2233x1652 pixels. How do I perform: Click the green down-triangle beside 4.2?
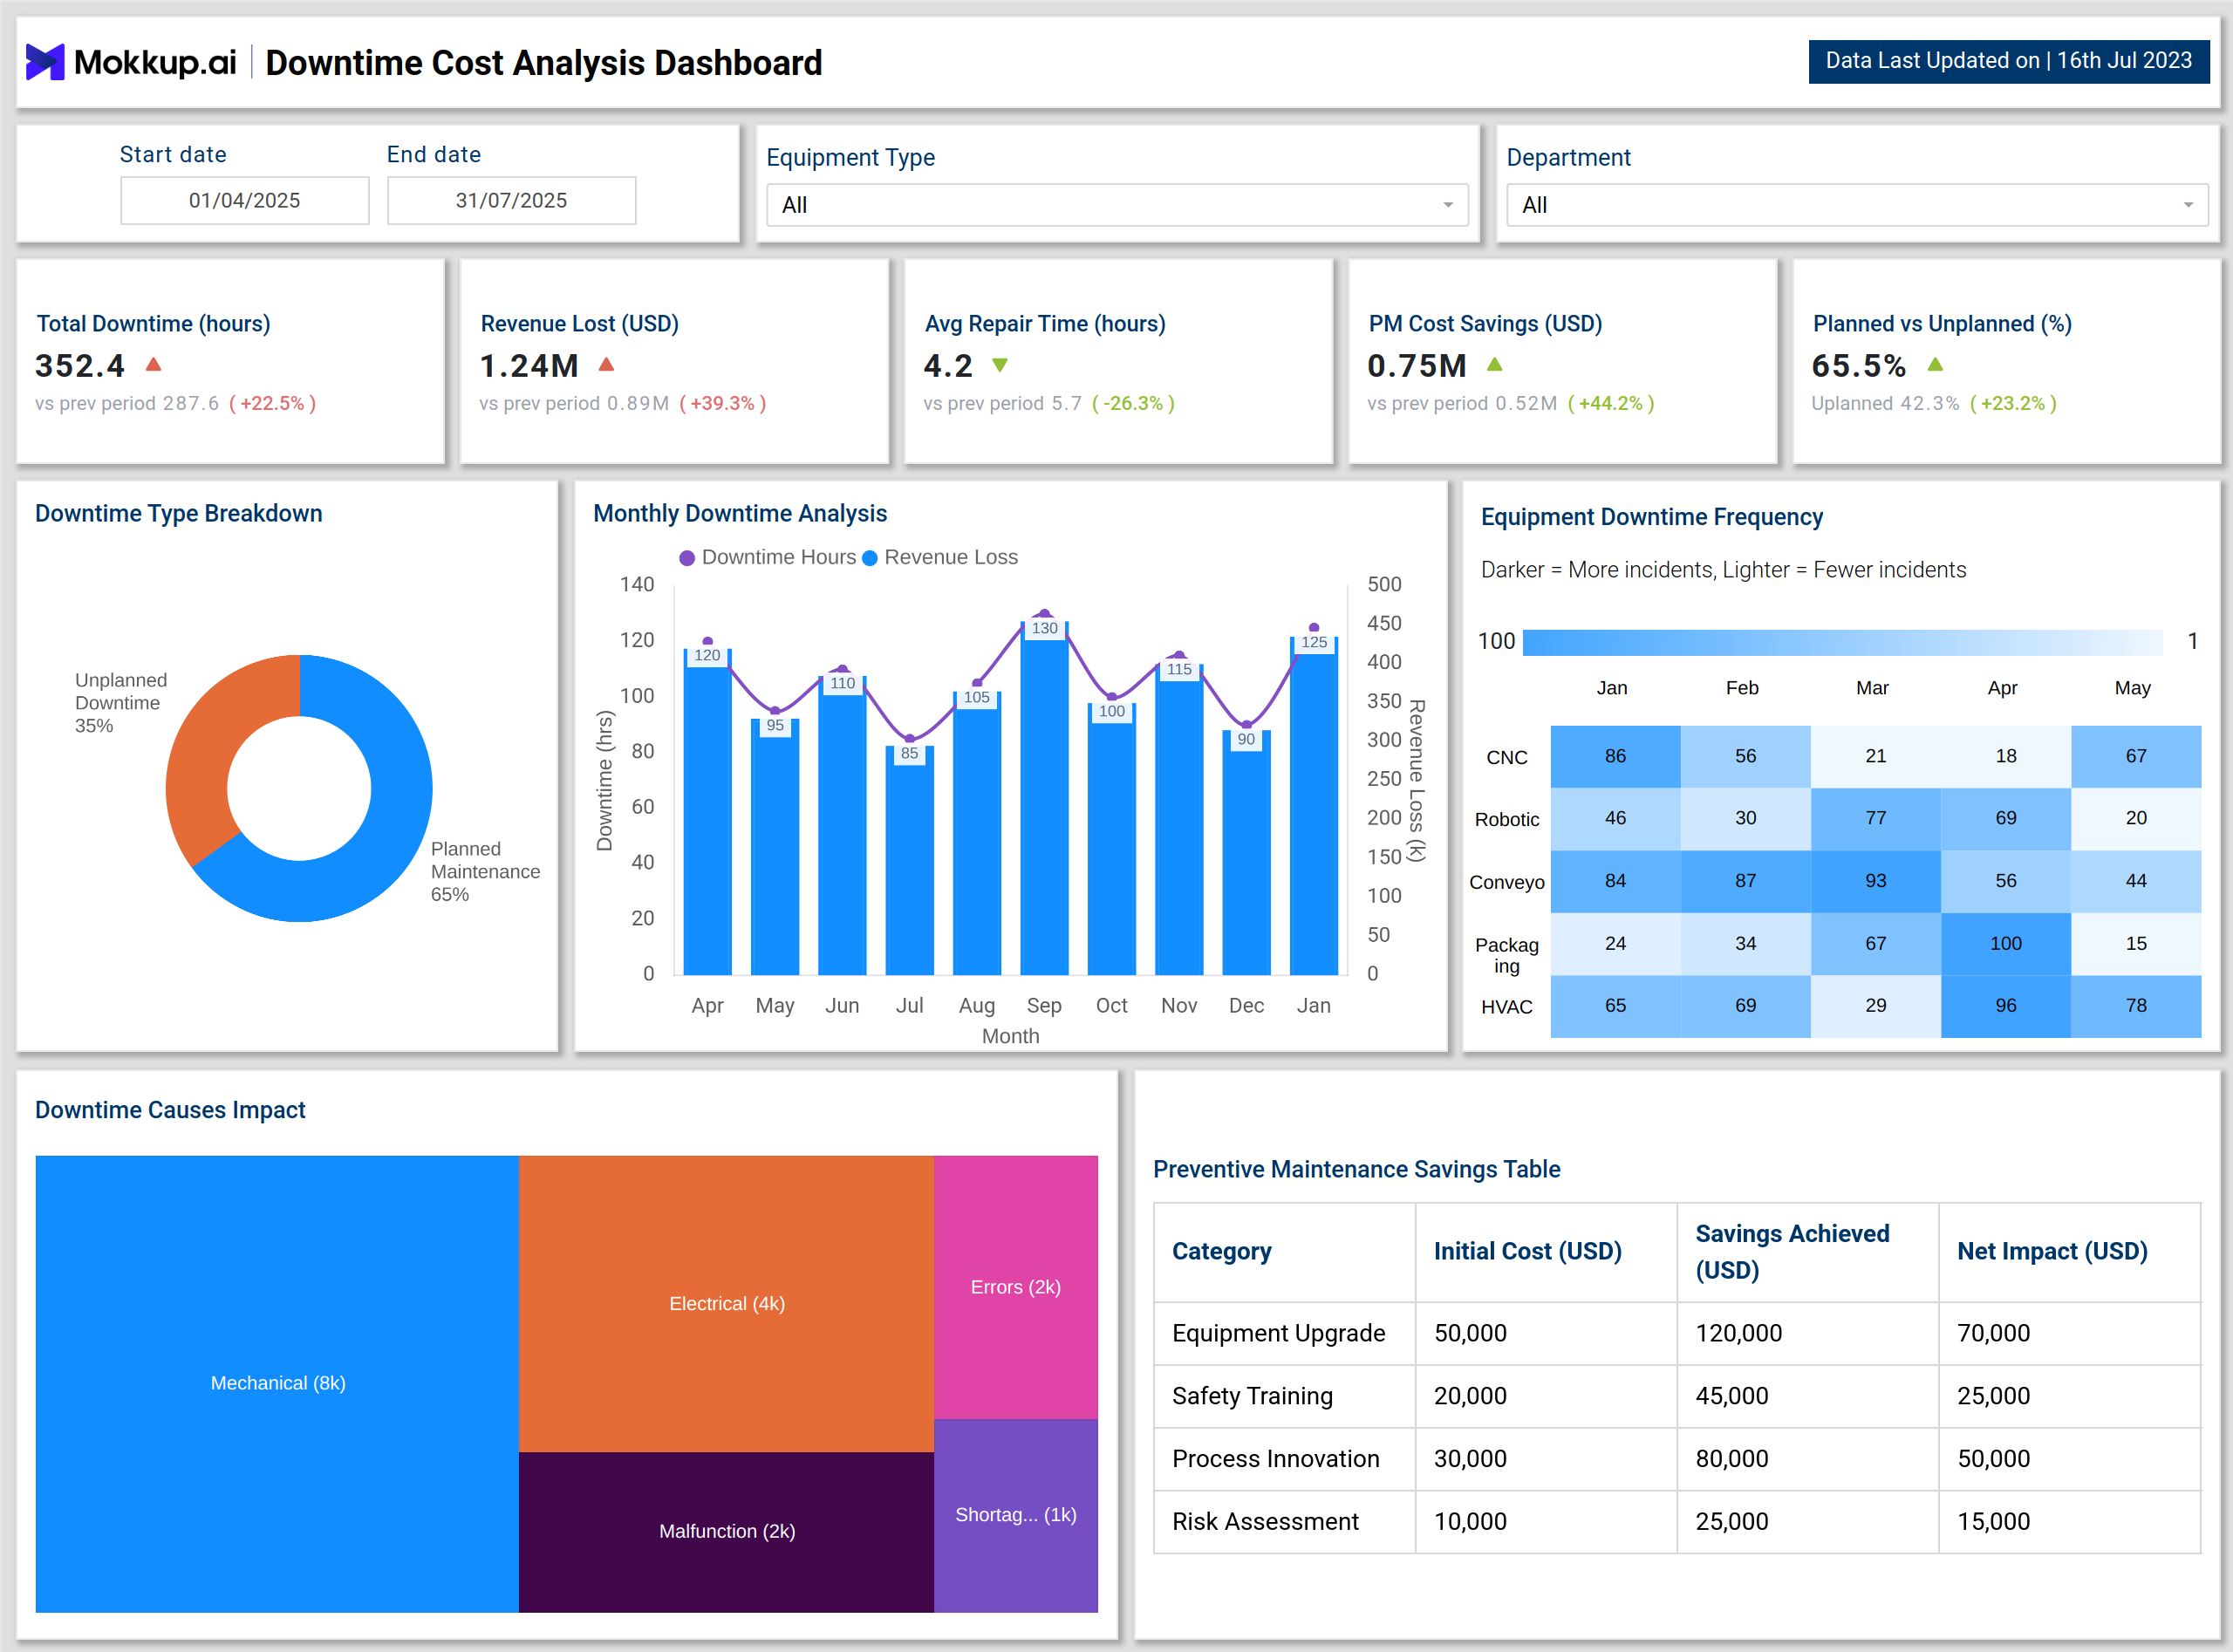point(1000,365)
